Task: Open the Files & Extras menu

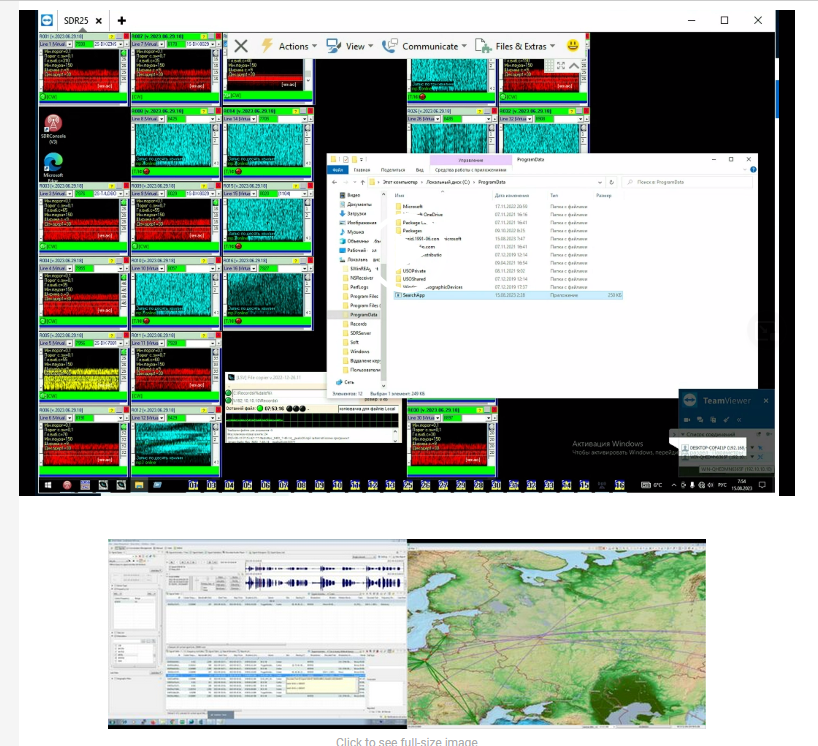Action: [515, 46]
